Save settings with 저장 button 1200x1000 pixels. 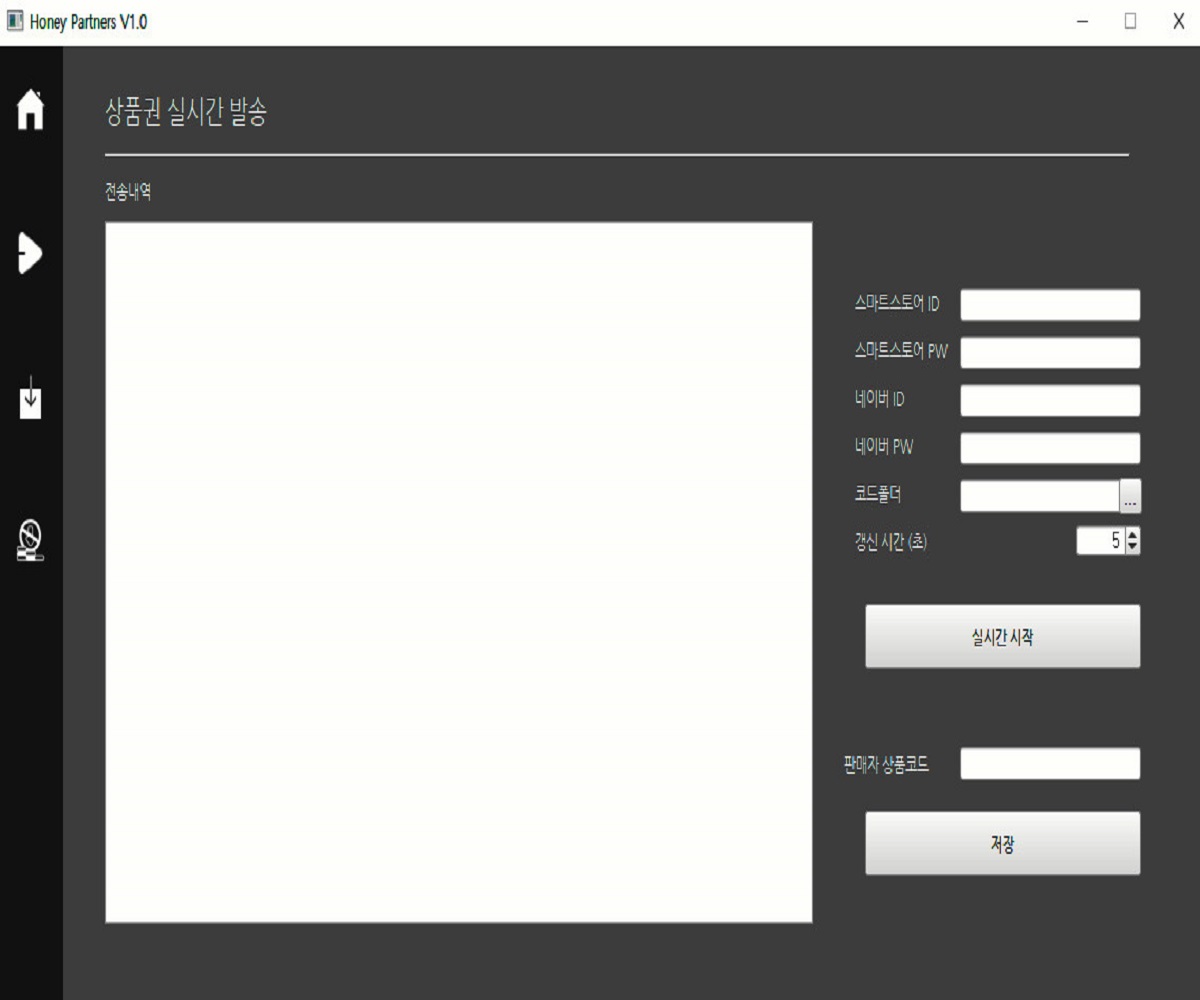click(1002, 843)
